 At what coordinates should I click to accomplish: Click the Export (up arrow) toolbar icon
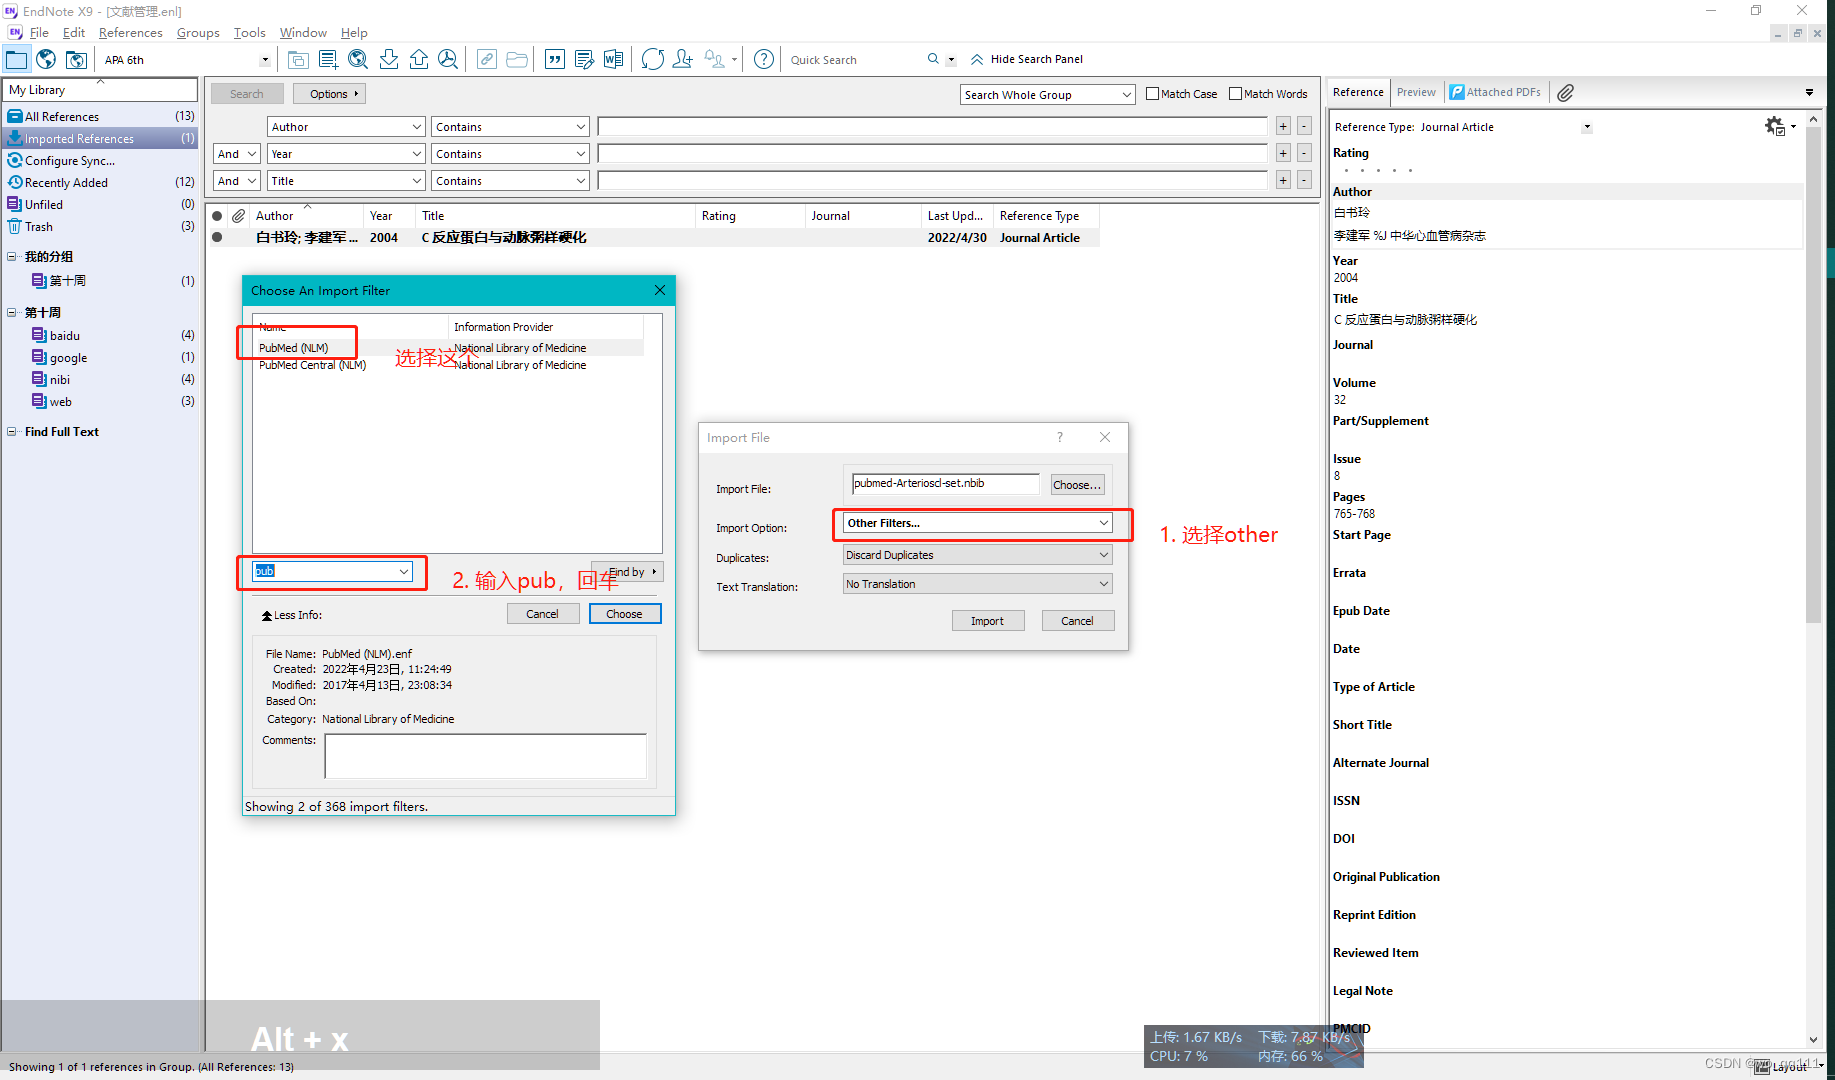419,59
